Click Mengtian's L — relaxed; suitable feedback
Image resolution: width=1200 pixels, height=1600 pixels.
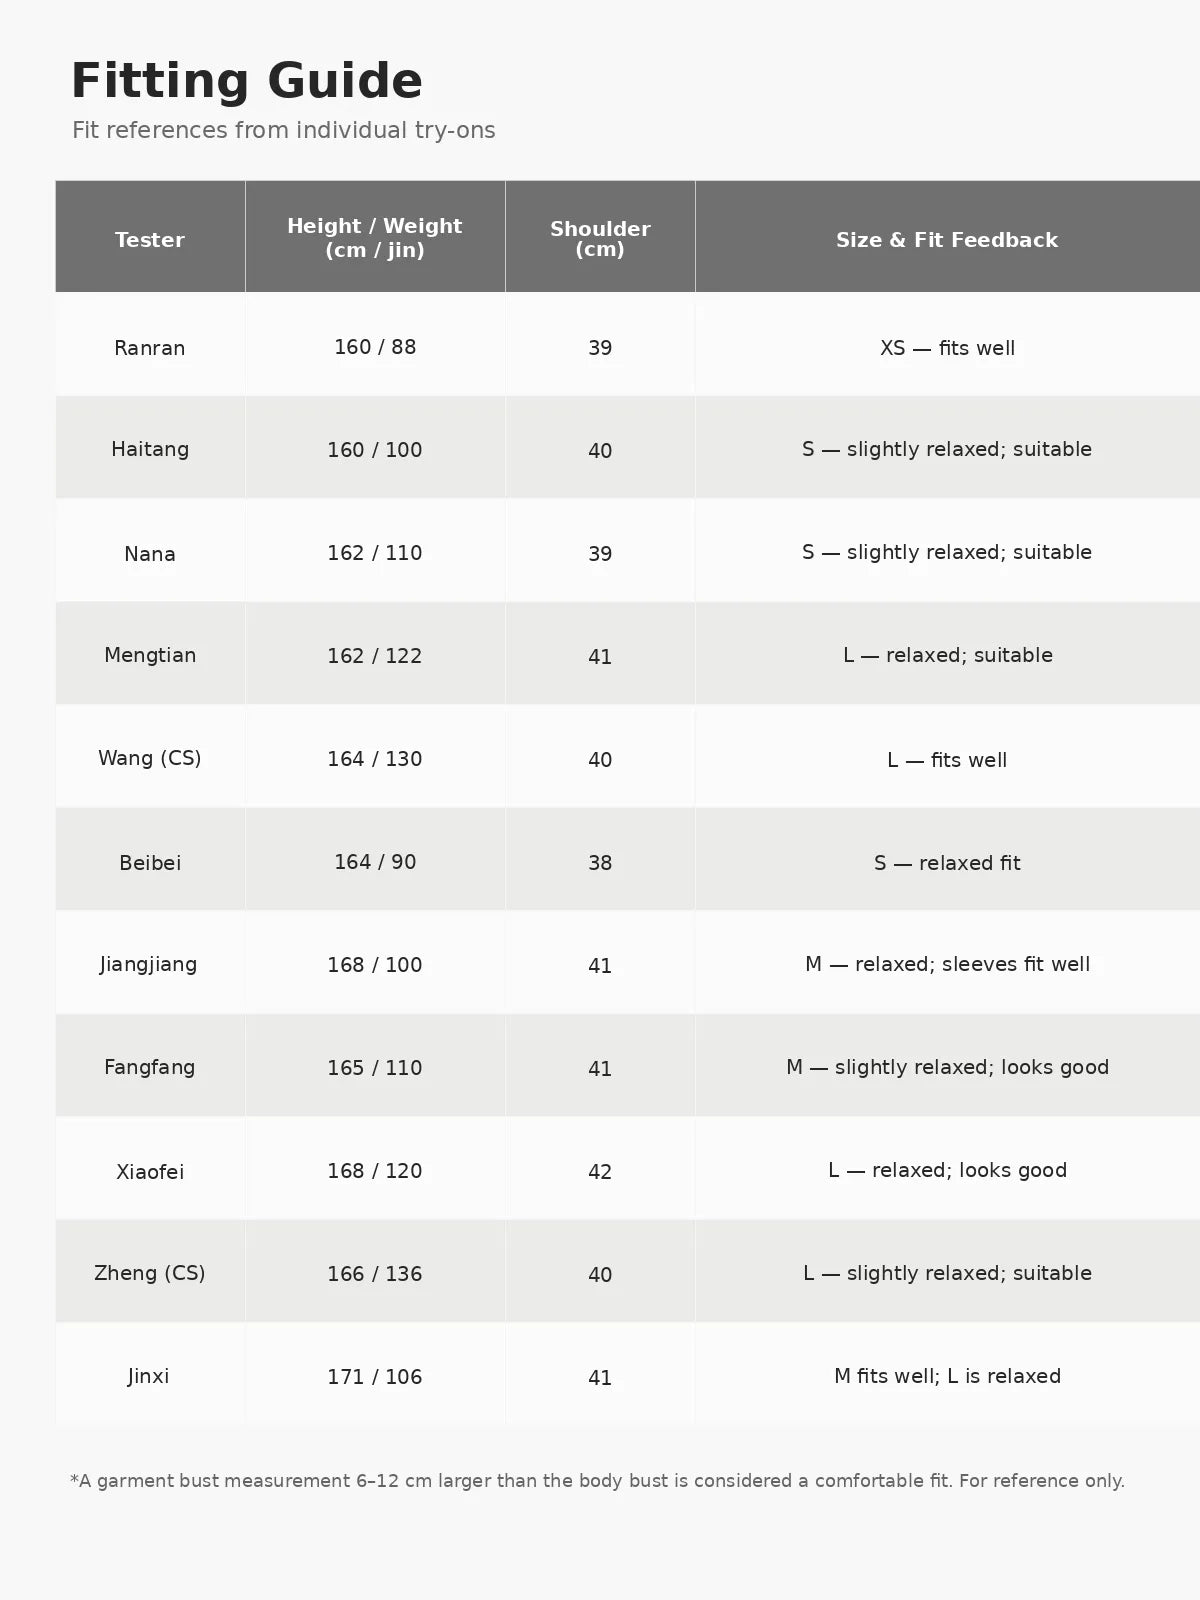(x=948, y=655)
